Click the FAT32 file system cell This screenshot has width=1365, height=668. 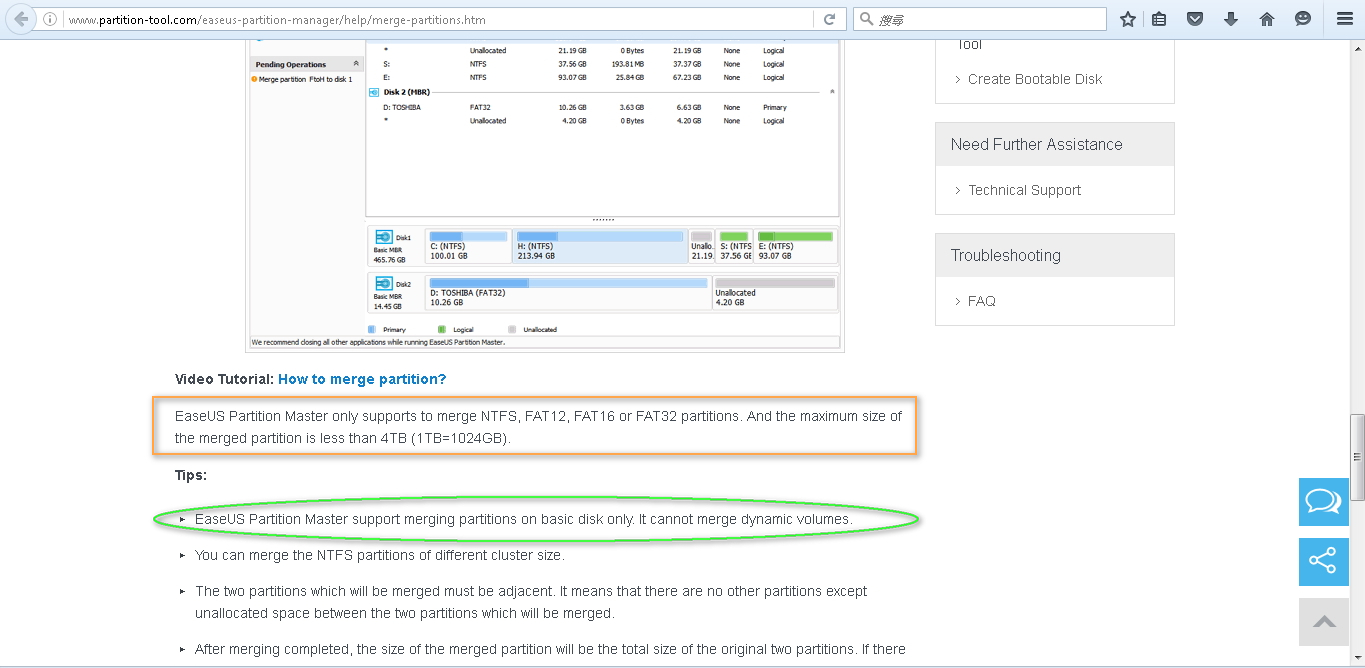[x=481, y=107]
